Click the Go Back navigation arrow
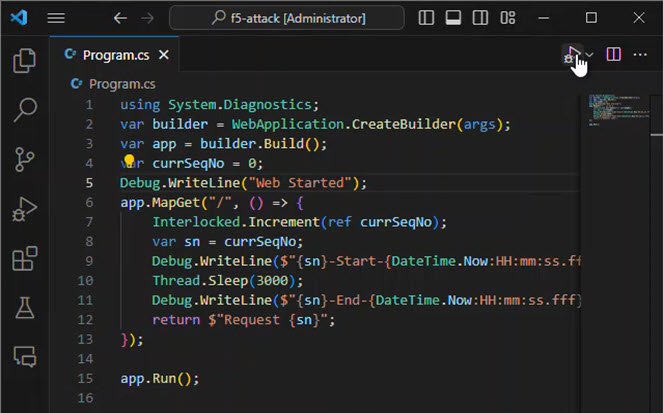 click(120, 18)
